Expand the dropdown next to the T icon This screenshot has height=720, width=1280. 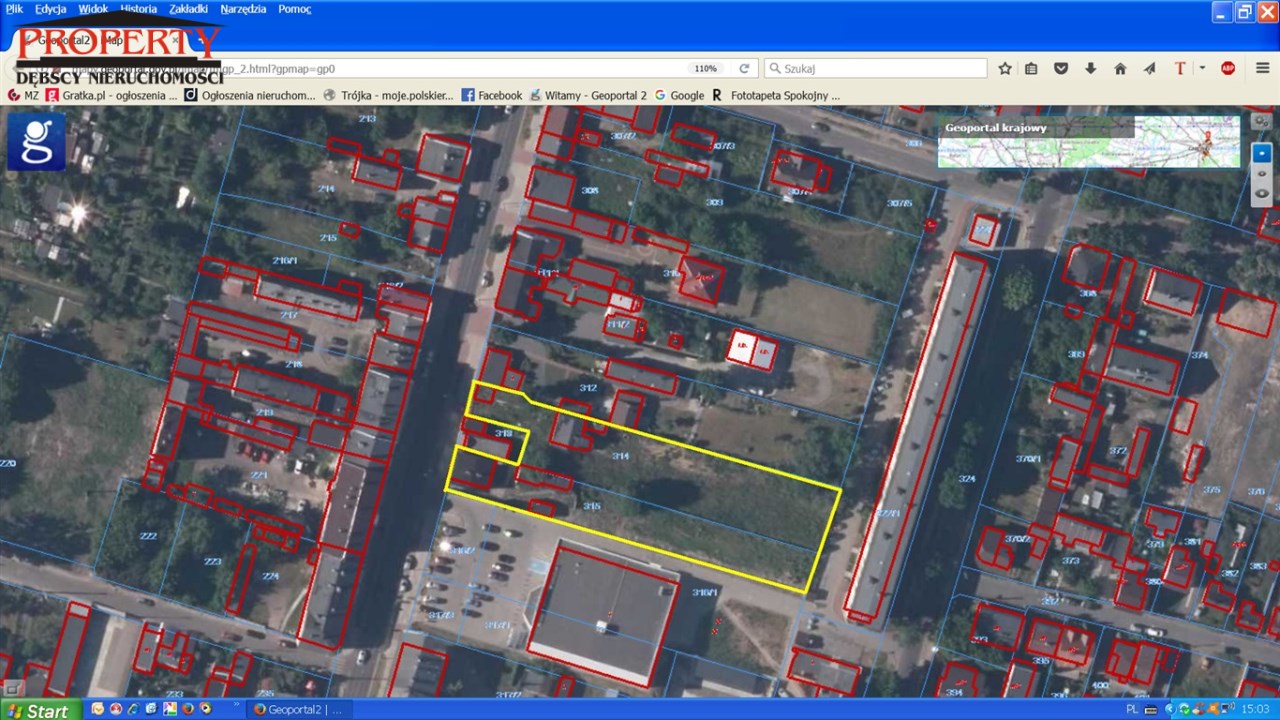pyautogui.click(x=1202, y=69)
